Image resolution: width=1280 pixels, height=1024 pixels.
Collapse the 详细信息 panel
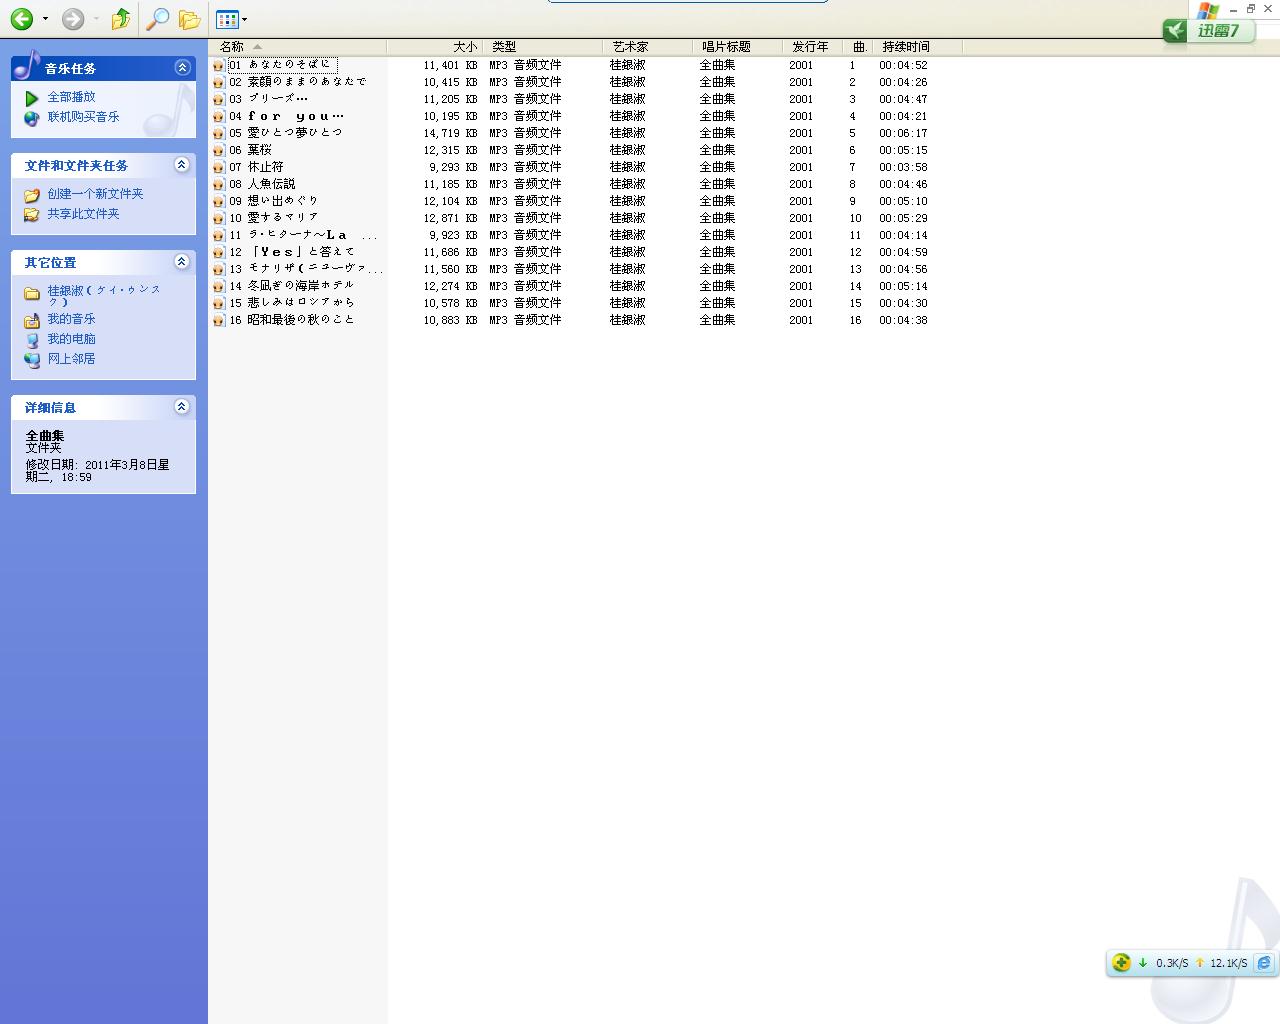pos(182,406)
